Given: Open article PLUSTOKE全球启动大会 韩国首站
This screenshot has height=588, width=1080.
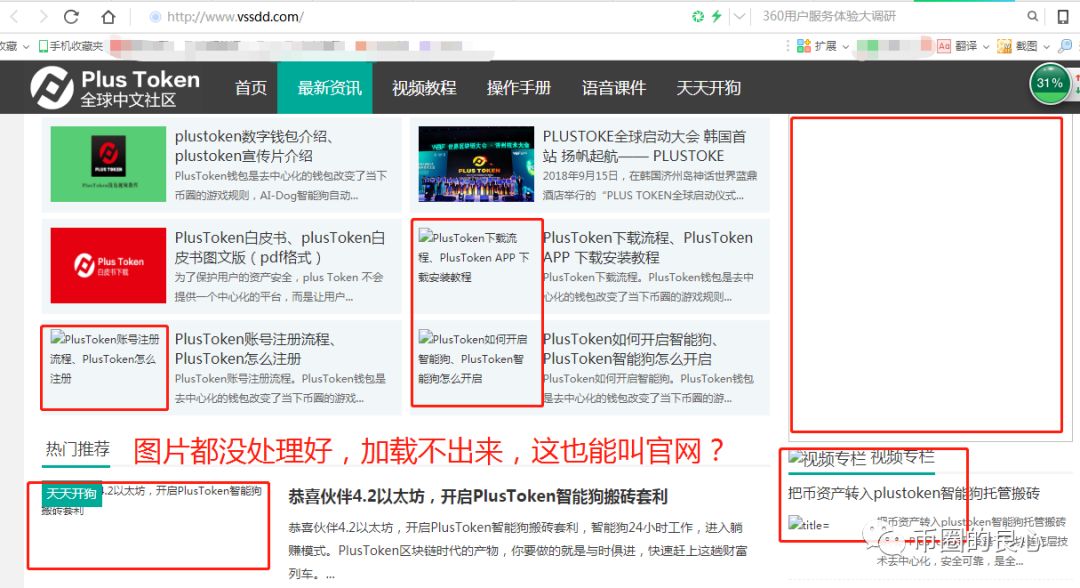Looking at the screenshot, I should [644, 146].
